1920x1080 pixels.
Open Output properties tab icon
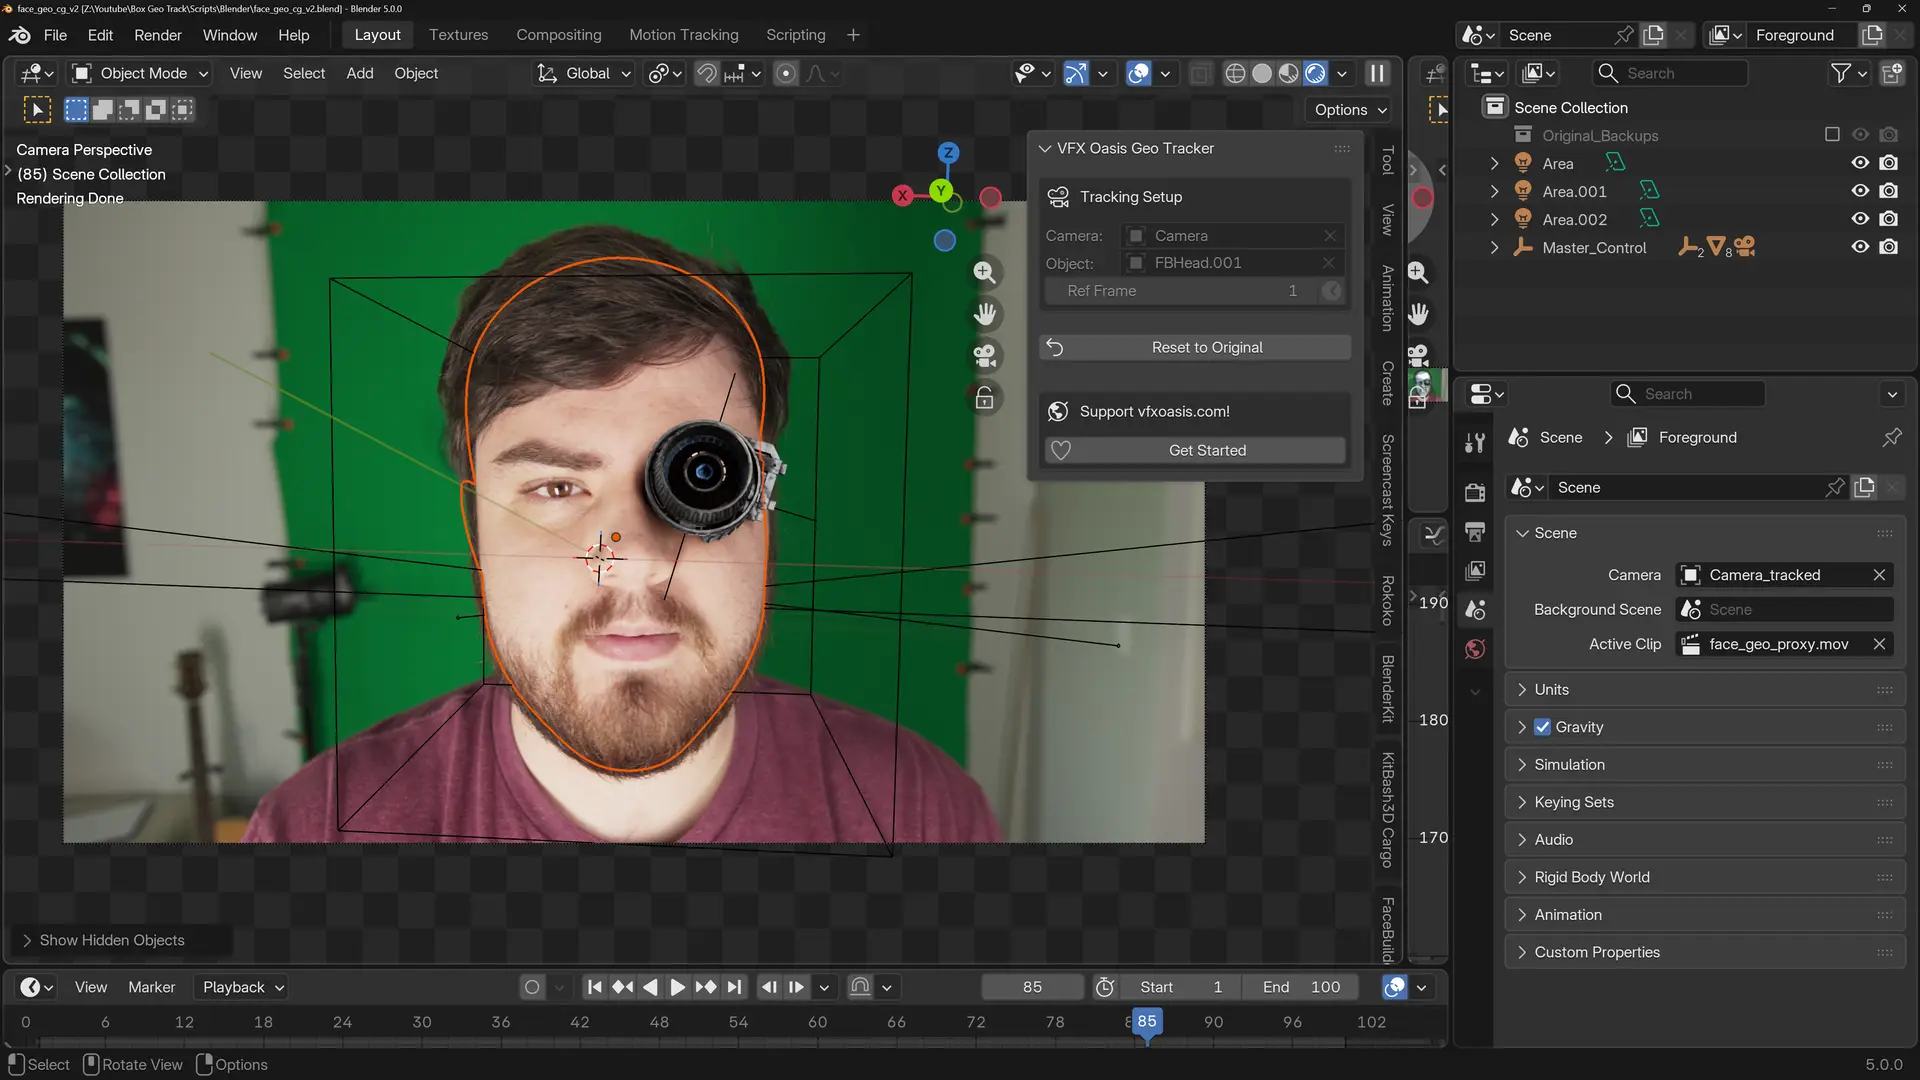tap(1475, 531)
